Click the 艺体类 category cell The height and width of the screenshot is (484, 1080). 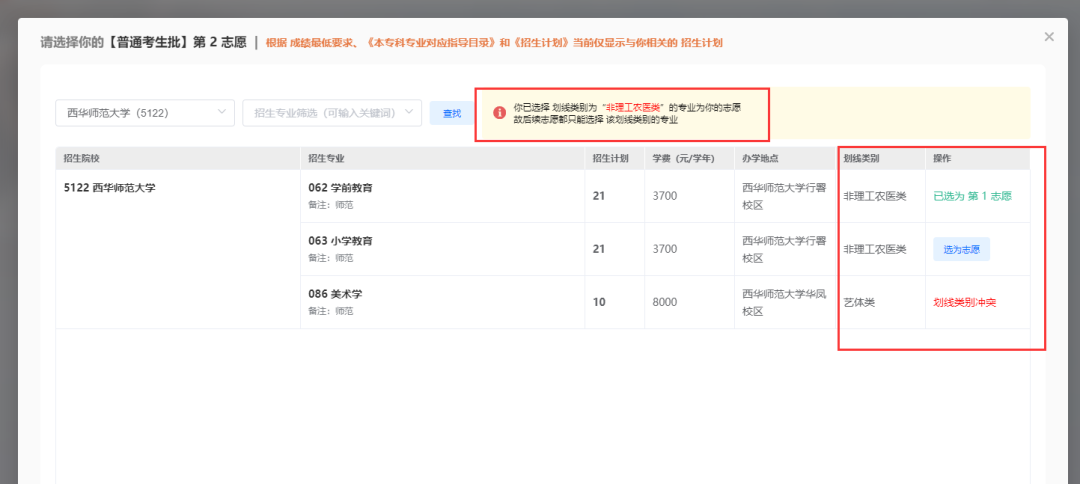(859, 302)
